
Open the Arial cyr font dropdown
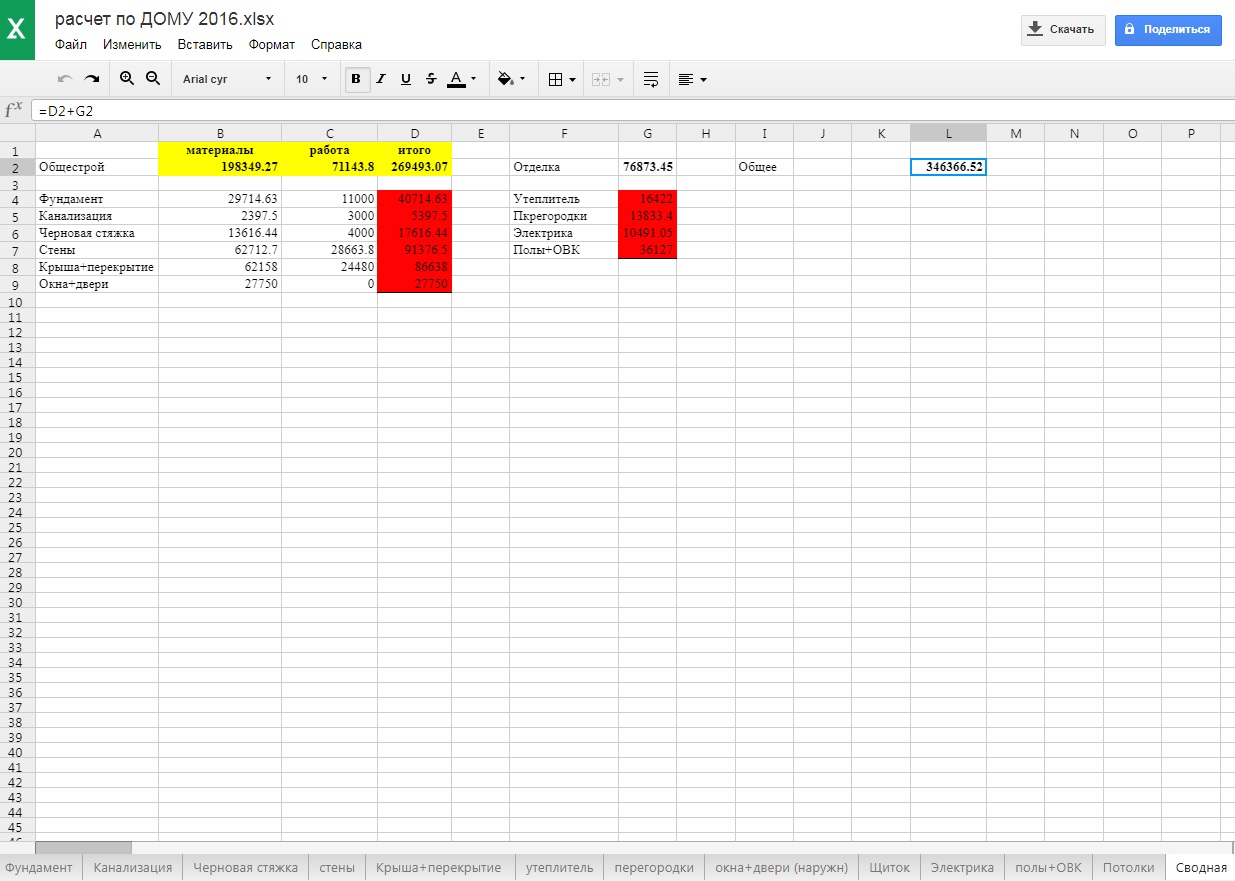pyautogui.click(x=227, y=79)
